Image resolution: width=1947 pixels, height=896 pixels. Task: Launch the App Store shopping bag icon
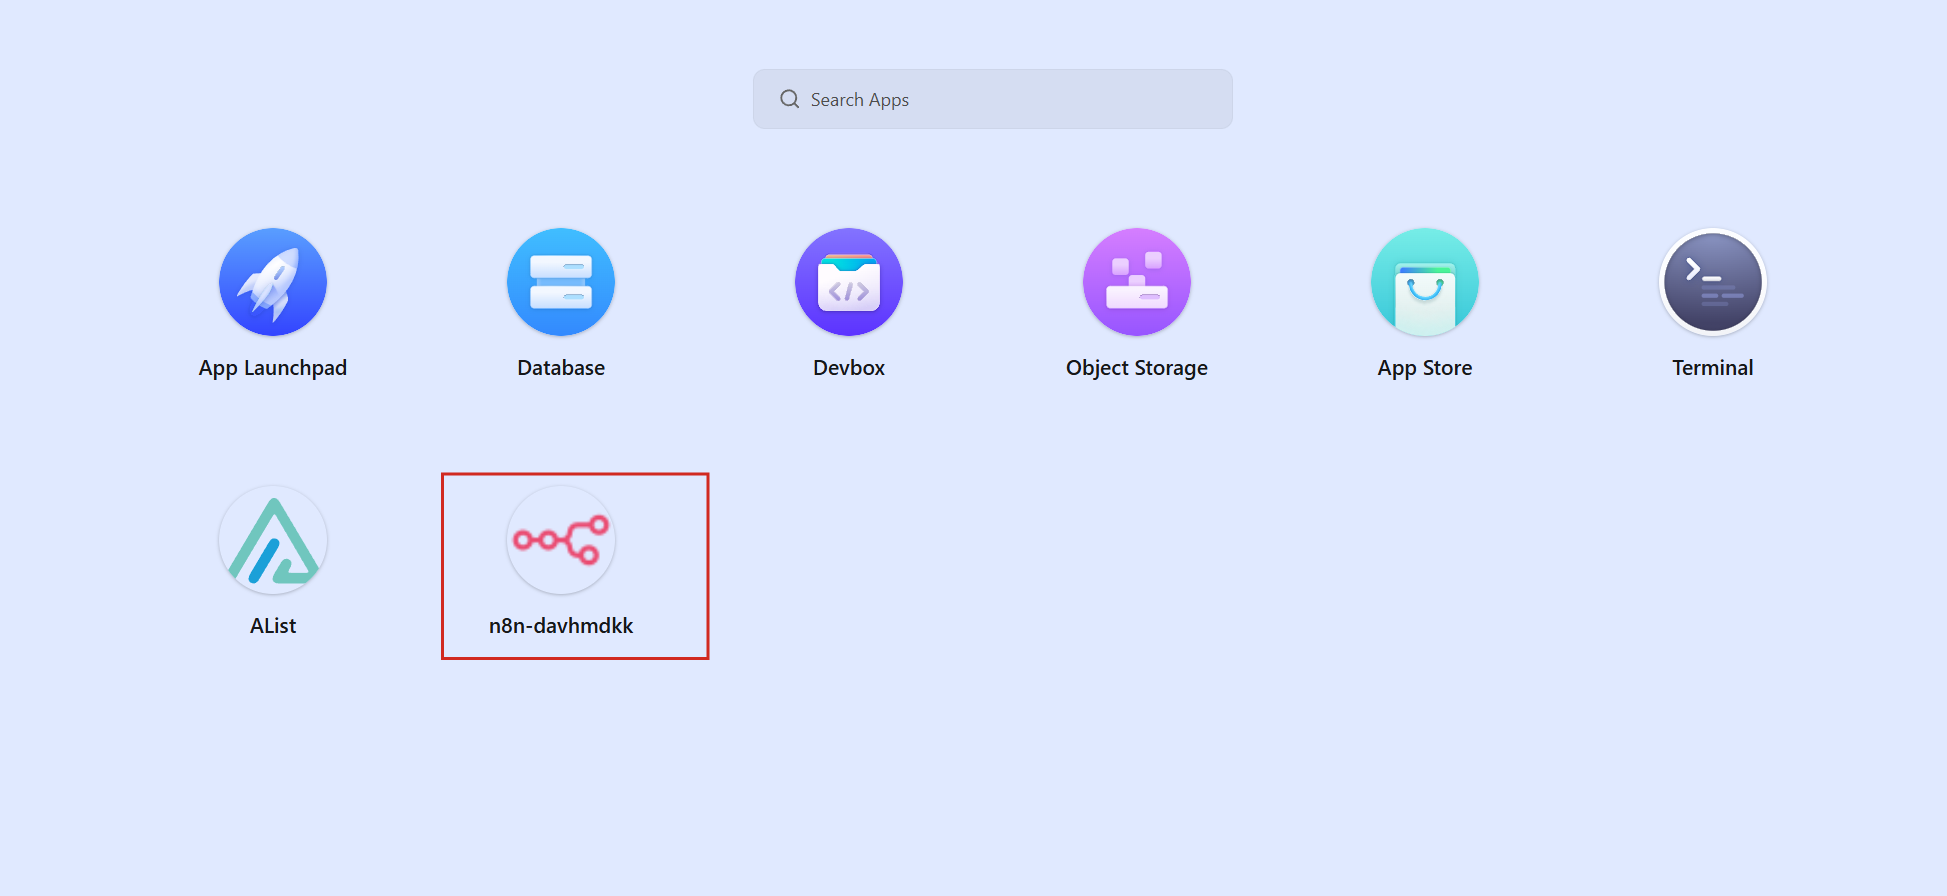click(x=1425, y=282)
